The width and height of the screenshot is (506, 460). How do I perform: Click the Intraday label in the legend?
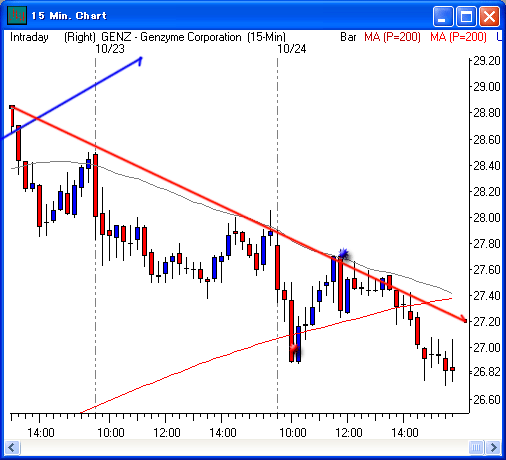coord(29,37)
